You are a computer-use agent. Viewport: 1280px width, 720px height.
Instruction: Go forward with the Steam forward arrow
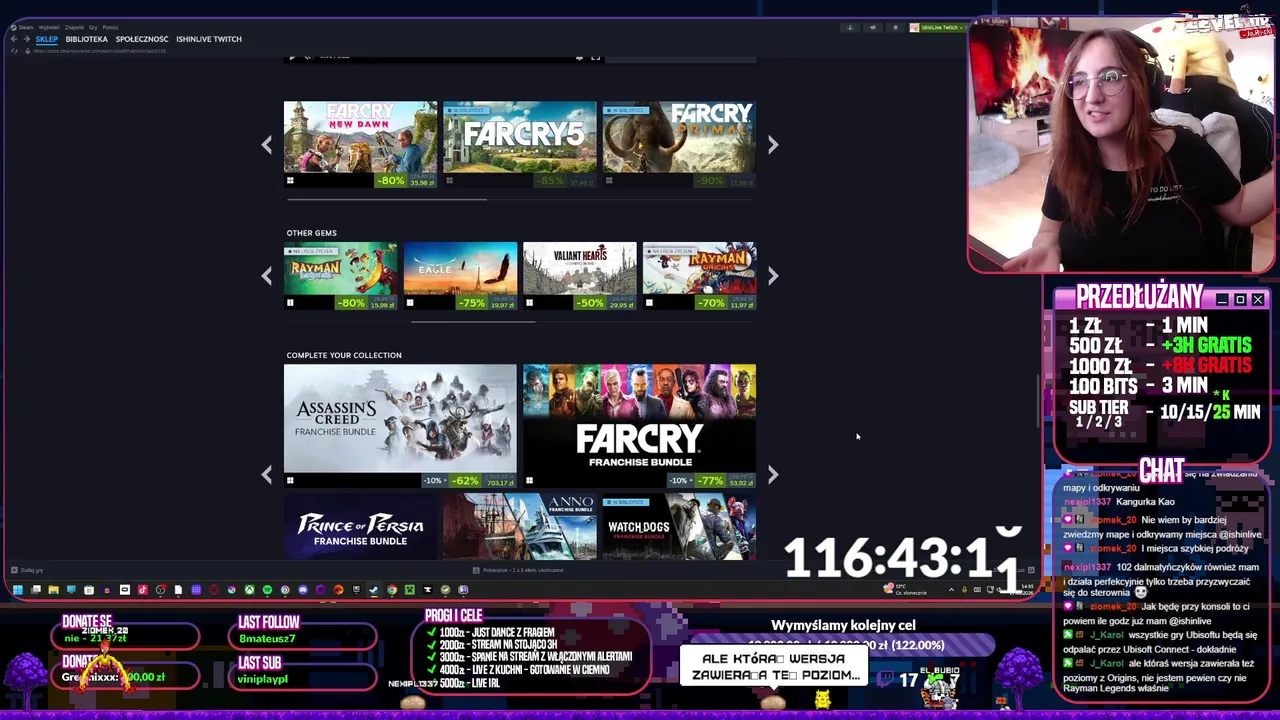pos(27,39)
